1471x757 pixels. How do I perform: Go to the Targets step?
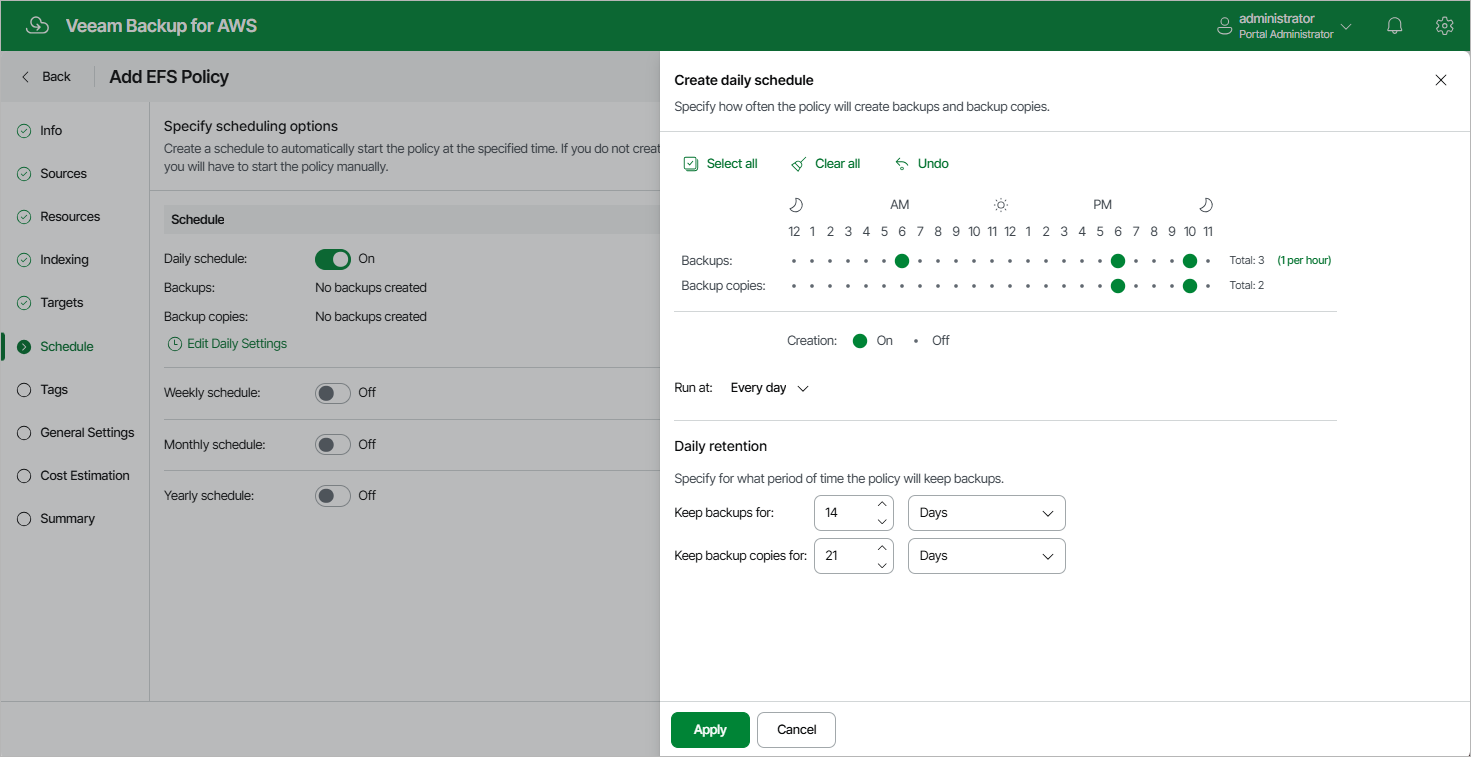(x=62, y=303)
